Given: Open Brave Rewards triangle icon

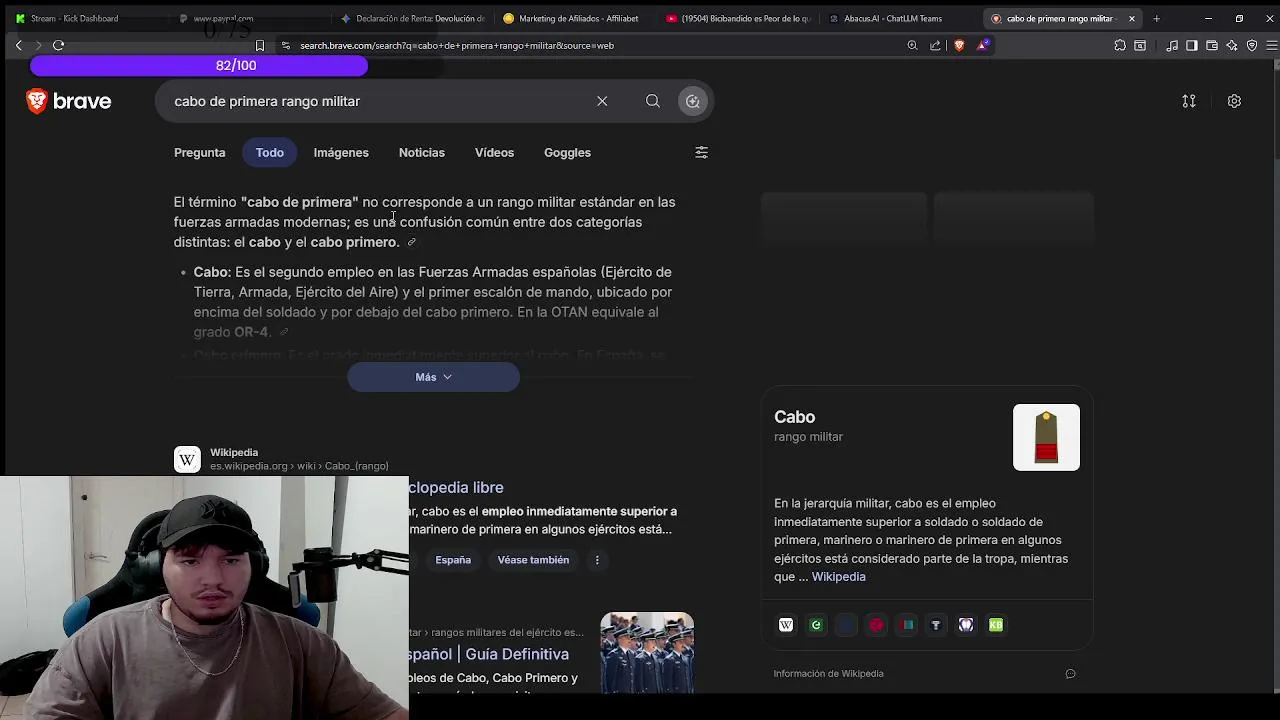Looking at the screenshot, I should pyautogui.click(x=984, y=45).
